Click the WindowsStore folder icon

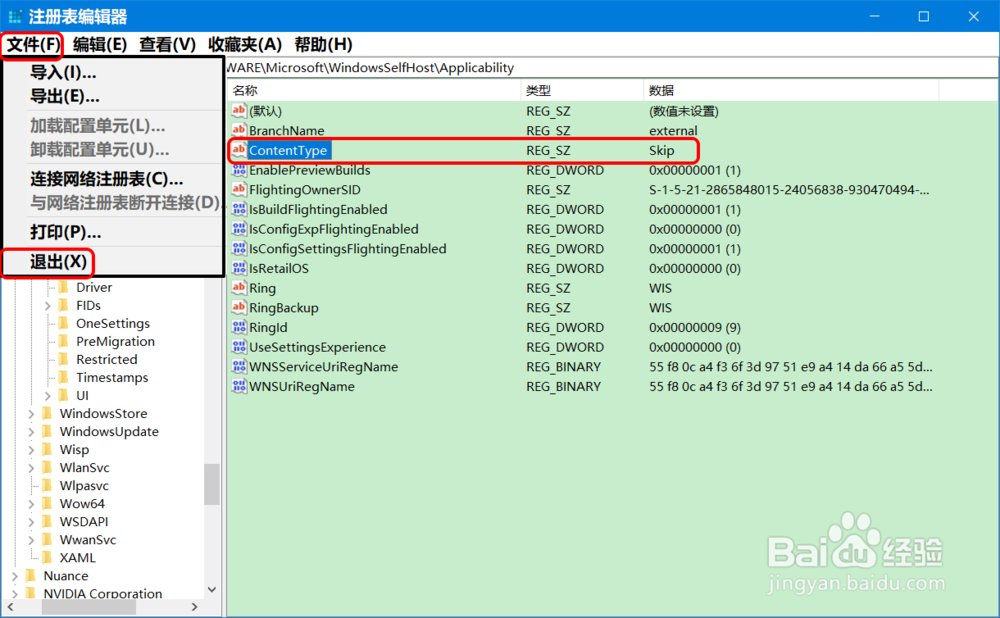(x=47, y=413)
